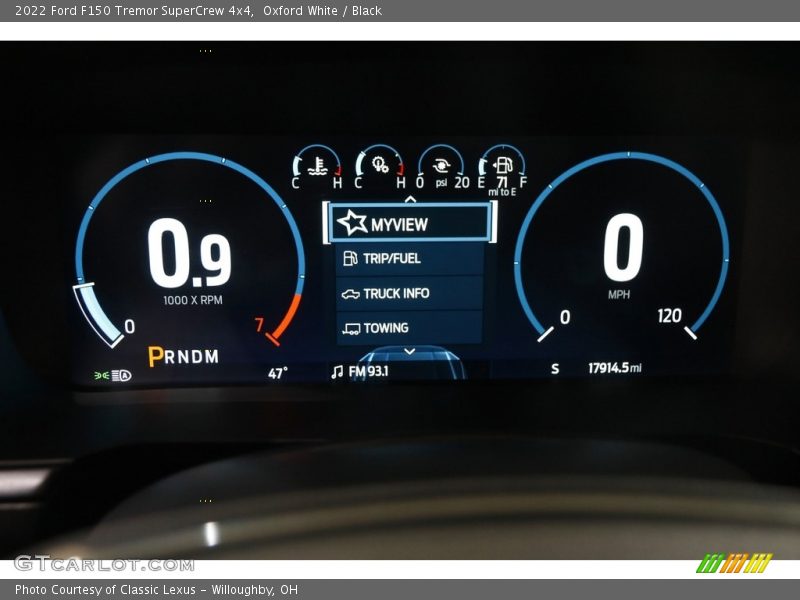Click the large 0 speedometer reading

click(x=623, y=247)
